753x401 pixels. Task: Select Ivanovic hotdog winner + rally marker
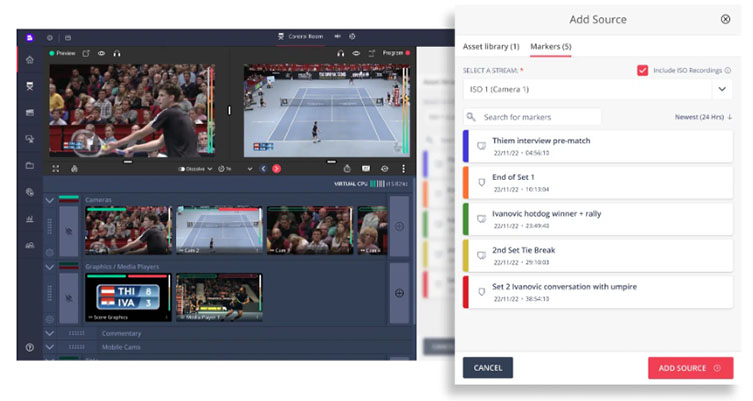pyautogui.click(x=598, y=219)
